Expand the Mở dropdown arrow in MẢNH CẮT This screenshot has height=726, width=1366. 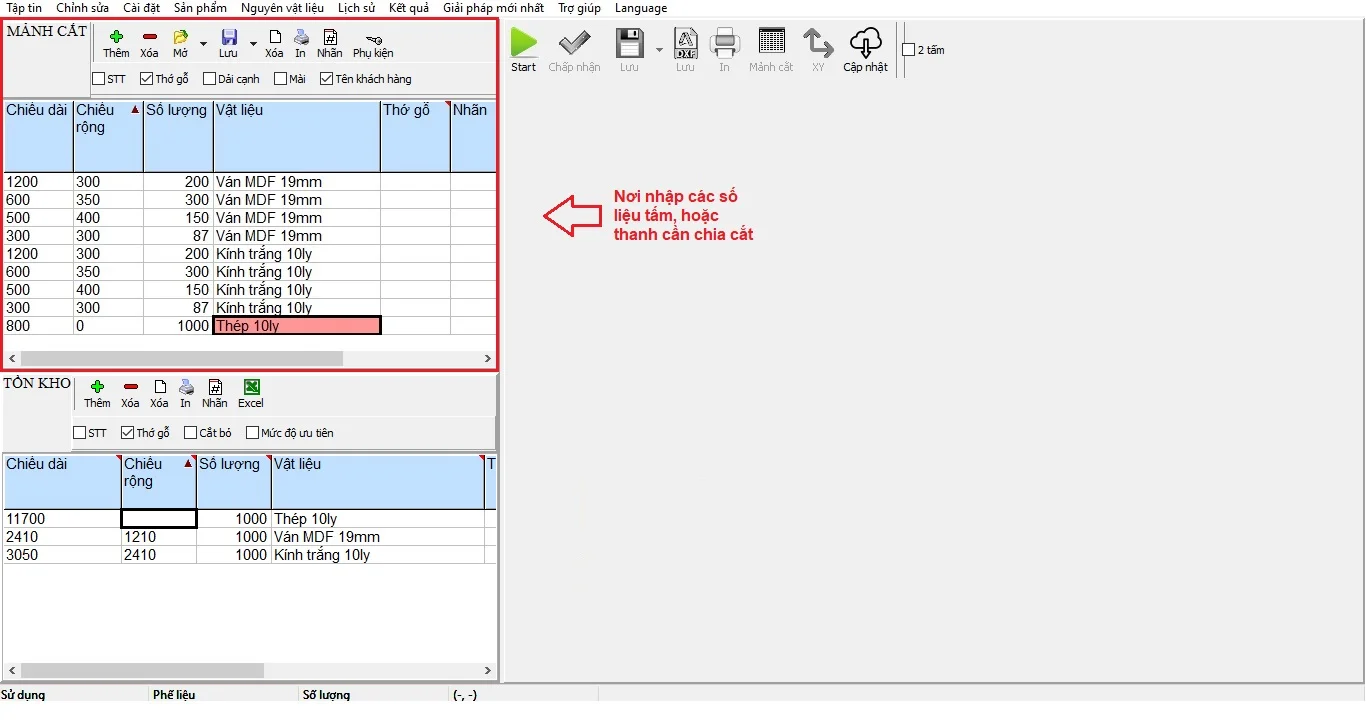coord(203,44)
